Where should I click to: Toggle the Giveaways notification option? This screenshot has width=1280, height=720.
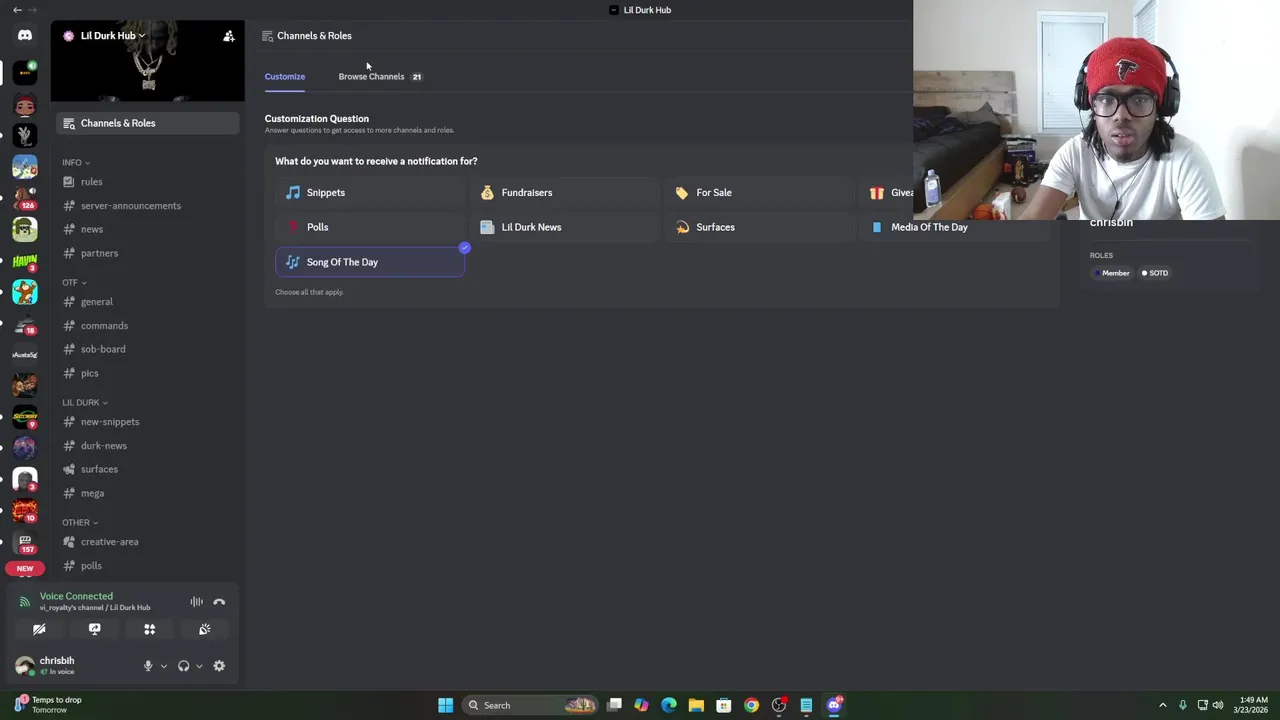click(x=888, y=192)
